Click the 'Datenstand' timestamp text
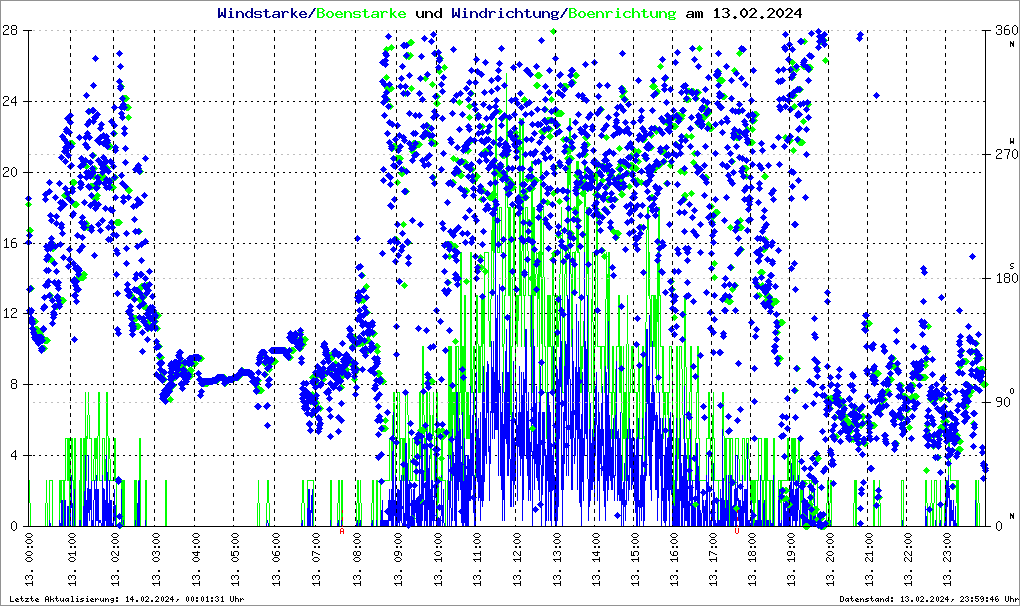 (x=928, y=599)
